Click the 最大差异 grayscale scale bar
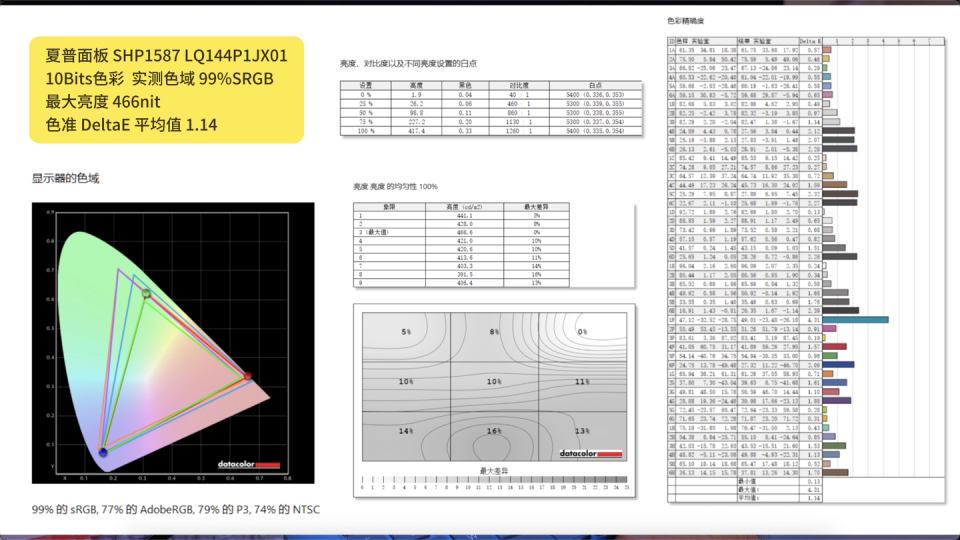This screenshot has height=540, width=960. 495,480
